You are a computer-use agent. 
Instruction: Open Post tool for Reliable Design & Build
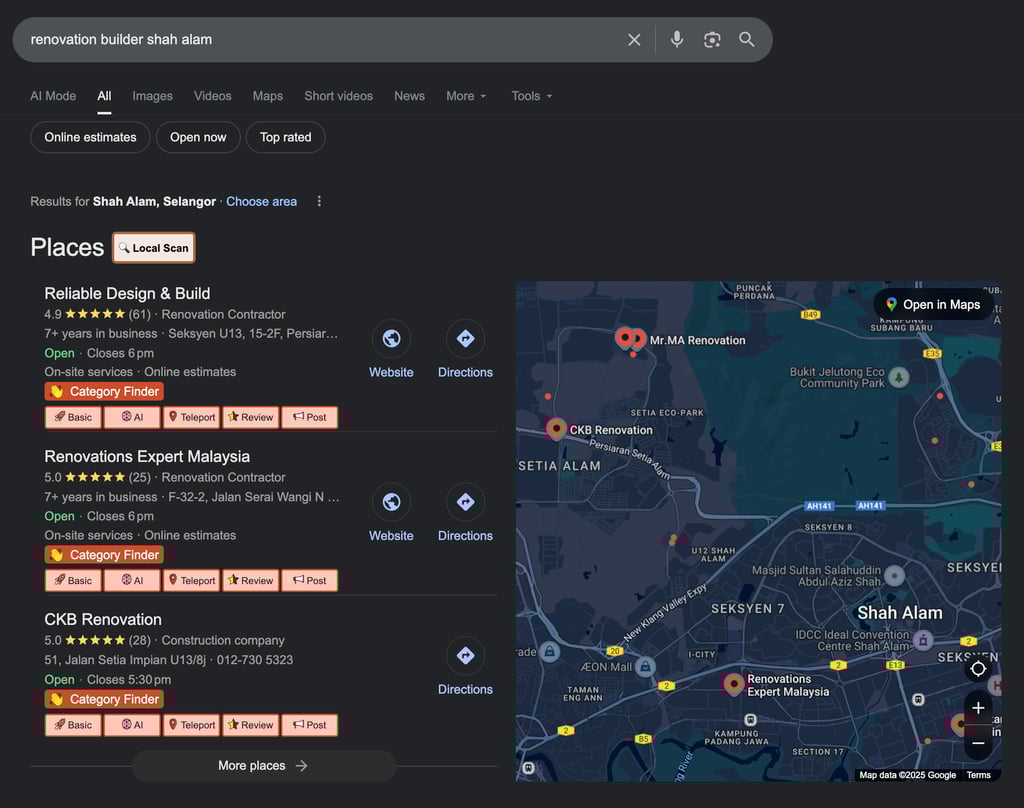pos(310,417)
